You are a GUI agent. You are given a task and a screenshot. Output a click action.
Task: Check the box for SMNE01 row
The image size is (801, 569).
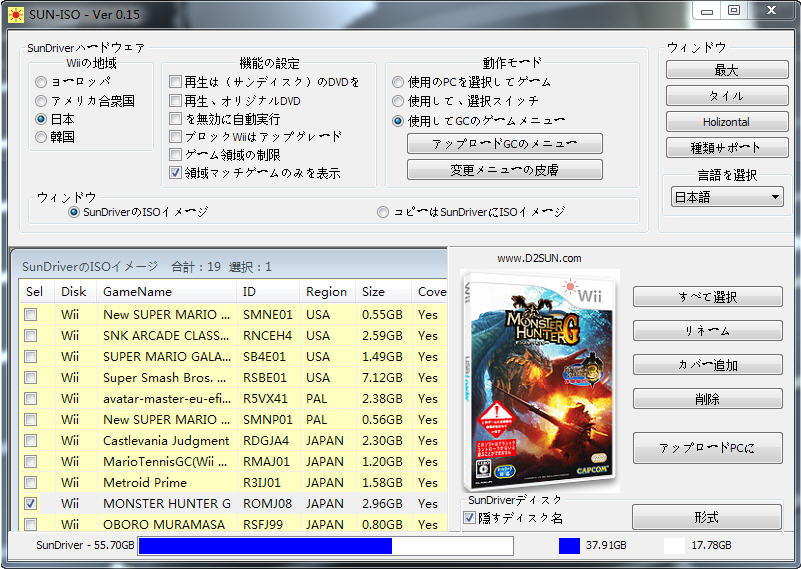31,315
